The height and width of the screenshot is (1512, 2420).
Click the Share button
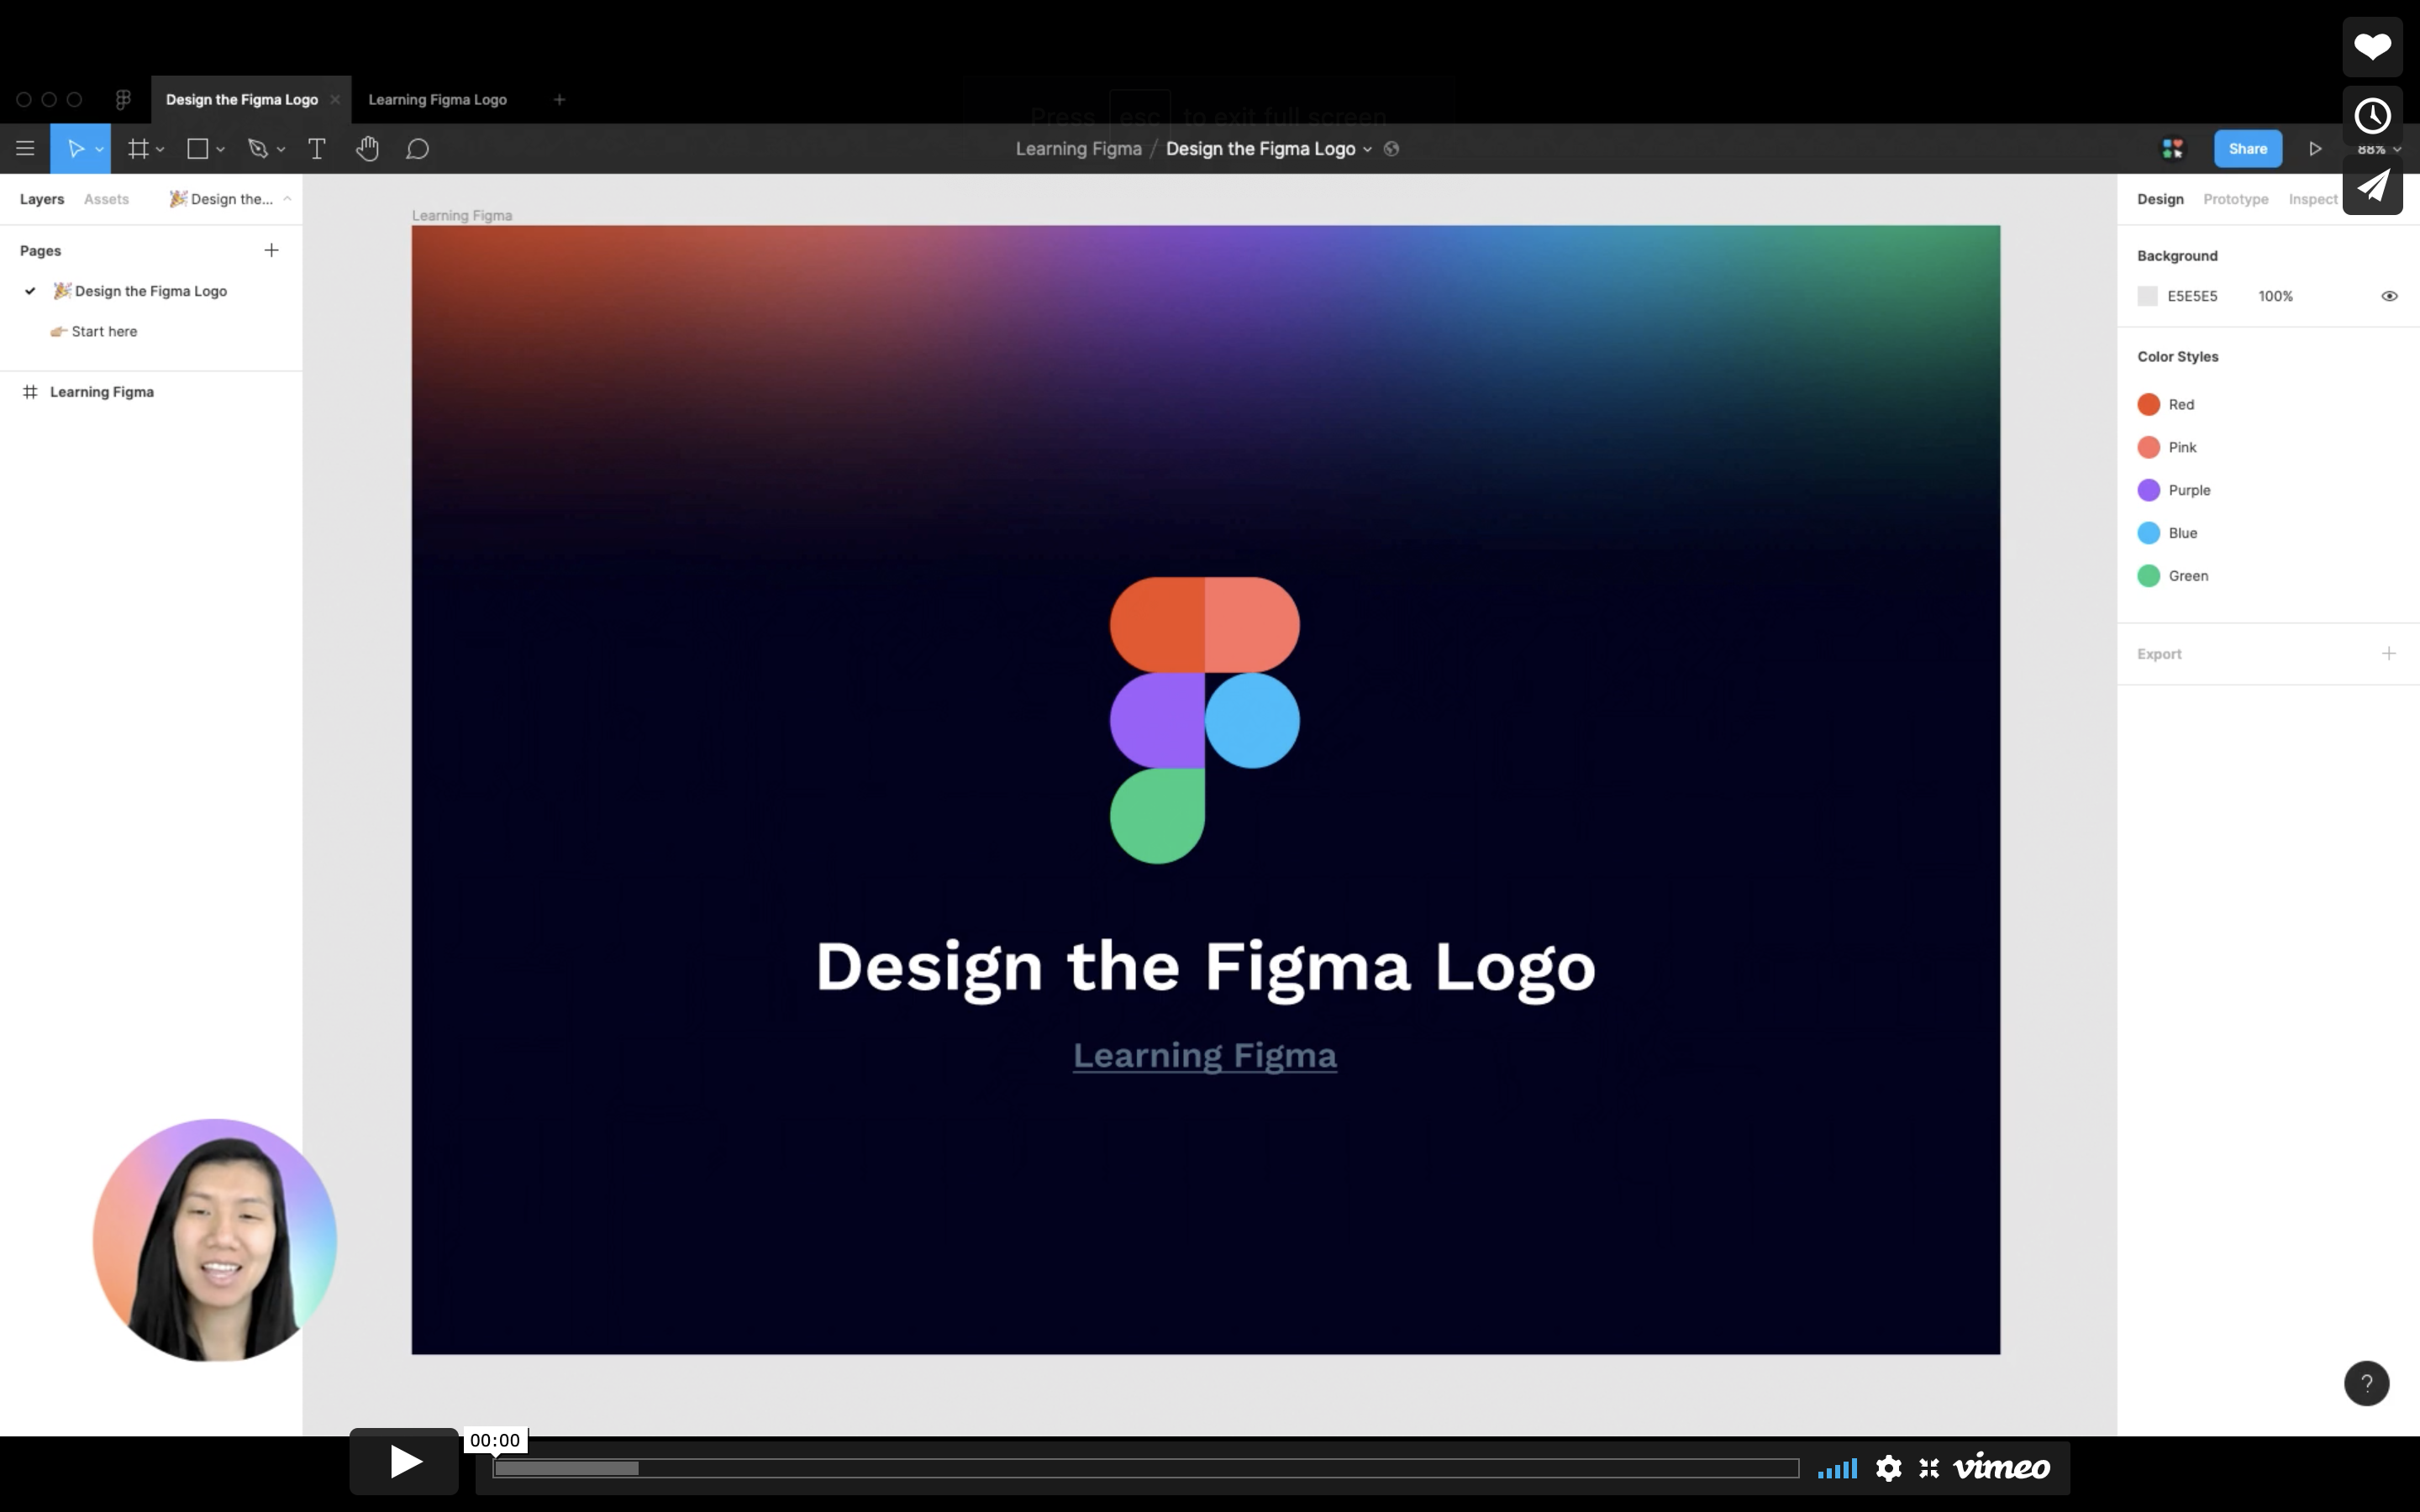click(2246, 148)
